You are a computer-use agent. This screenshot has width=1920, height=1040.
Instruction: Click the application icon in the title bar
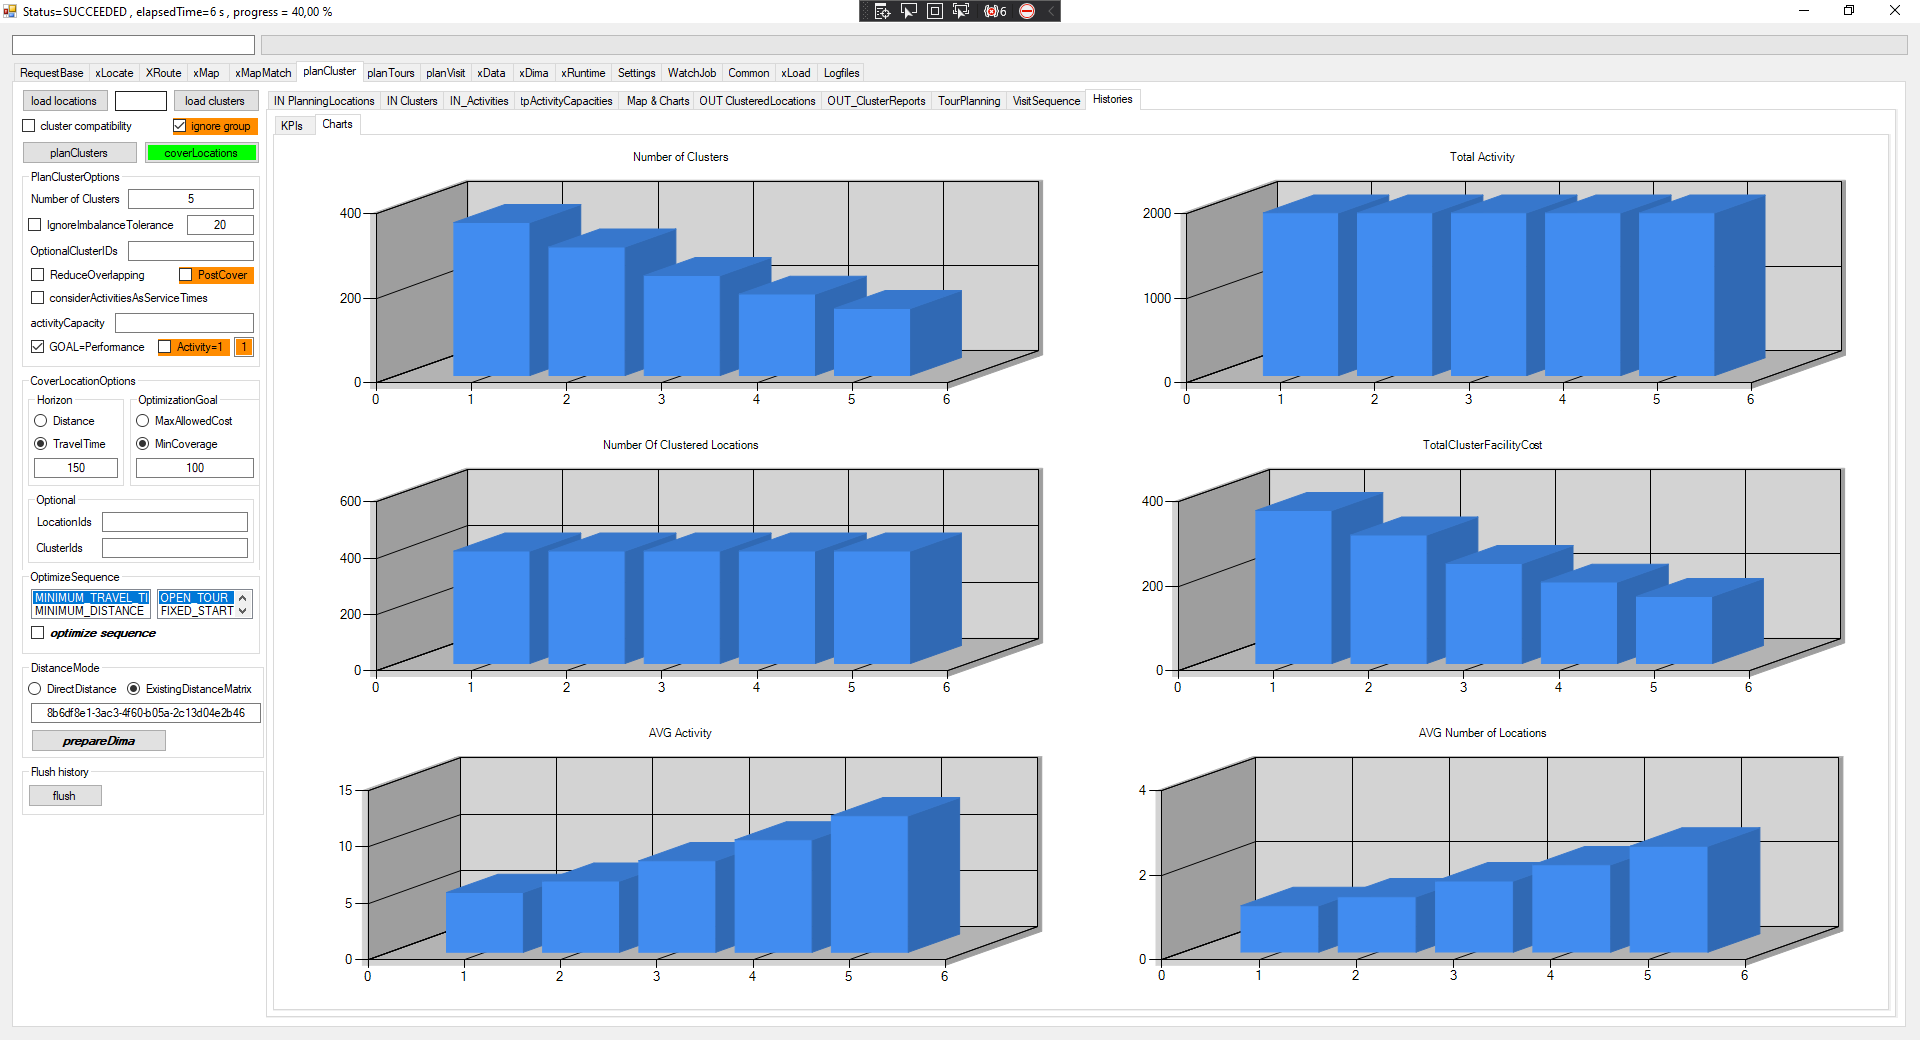pos(10,11)
